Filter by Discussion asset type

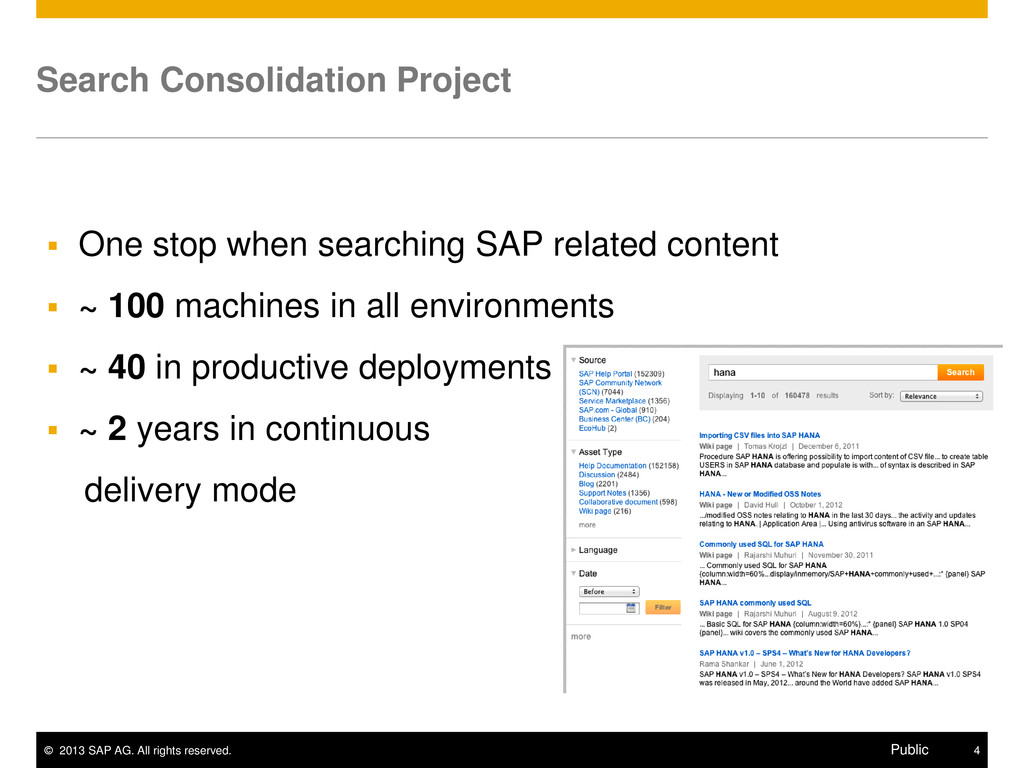(597, 475)
